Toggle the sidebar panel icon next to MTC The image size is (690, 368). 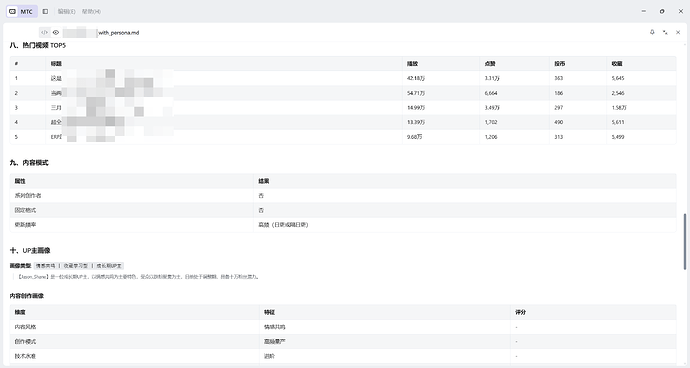click(45, 11)
